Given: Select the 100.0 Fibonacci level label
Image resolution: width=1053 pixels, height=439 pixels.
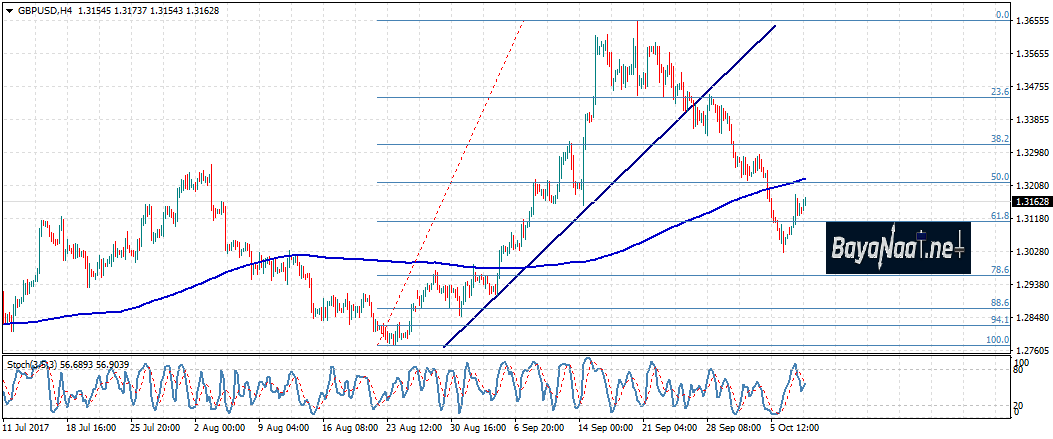Looking at the screenshot, I should (x=996, y=340).
